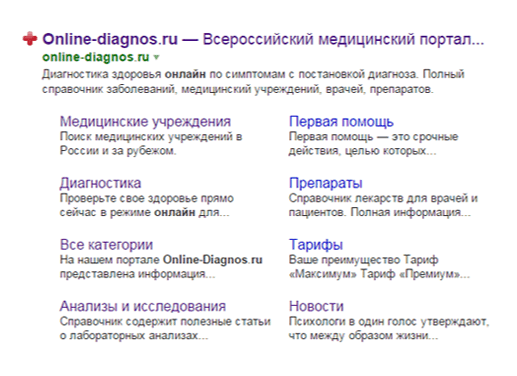Viewport: 517px width, 376px height.
Task: Click the text 'о лабораторных анализах...'
Action: click(x=134, y=335)
